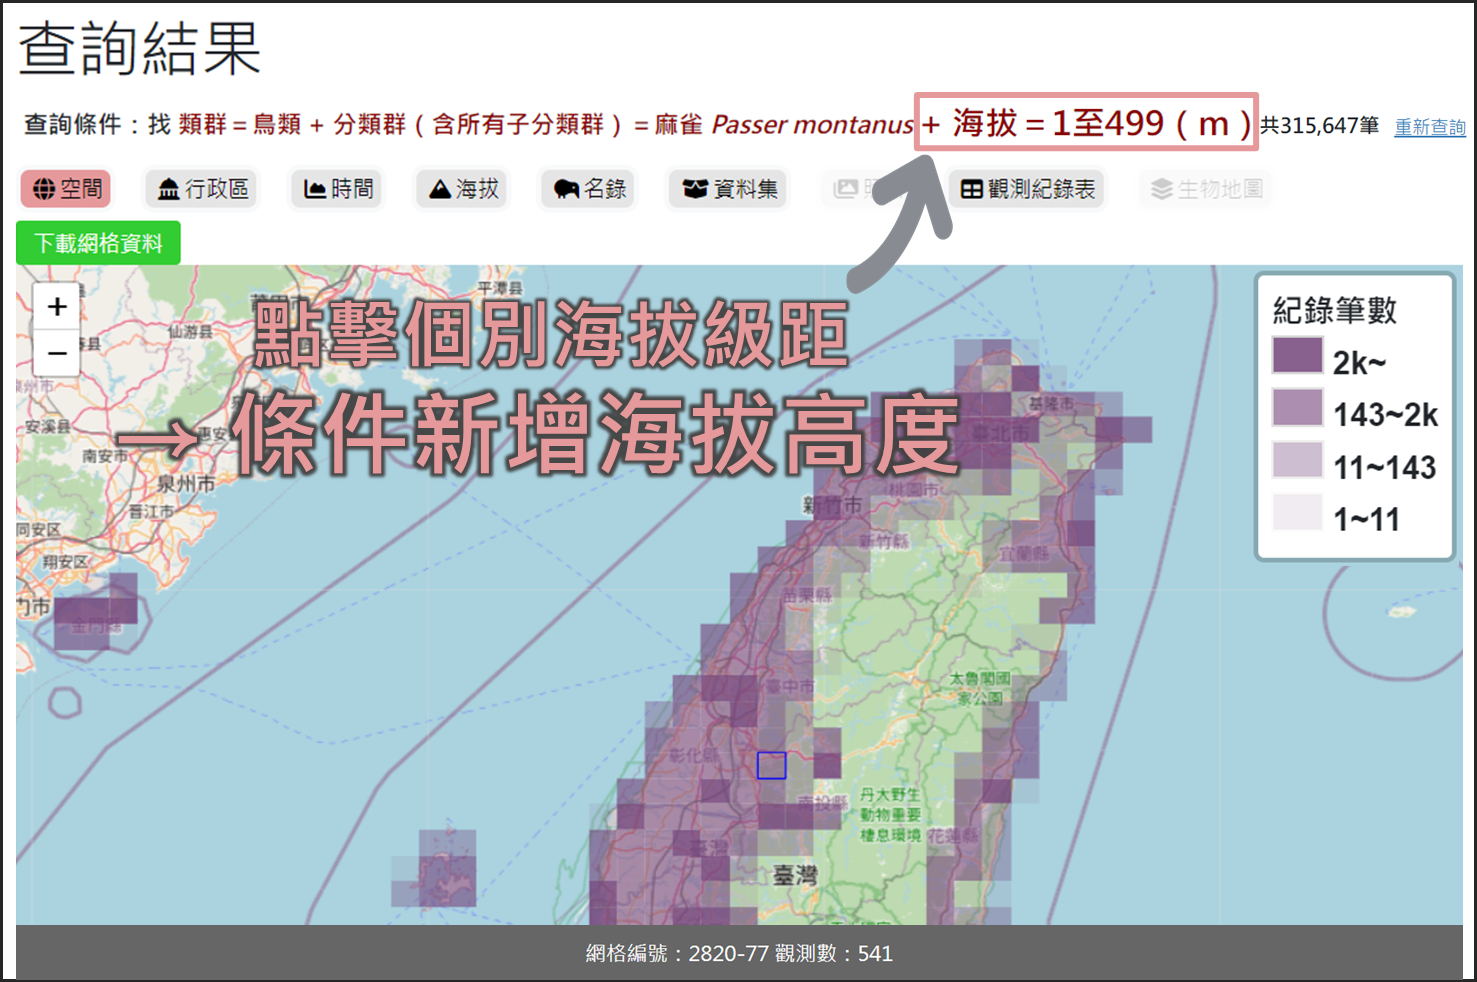Open the 鳥類 class filter condition

click(280, 123)
